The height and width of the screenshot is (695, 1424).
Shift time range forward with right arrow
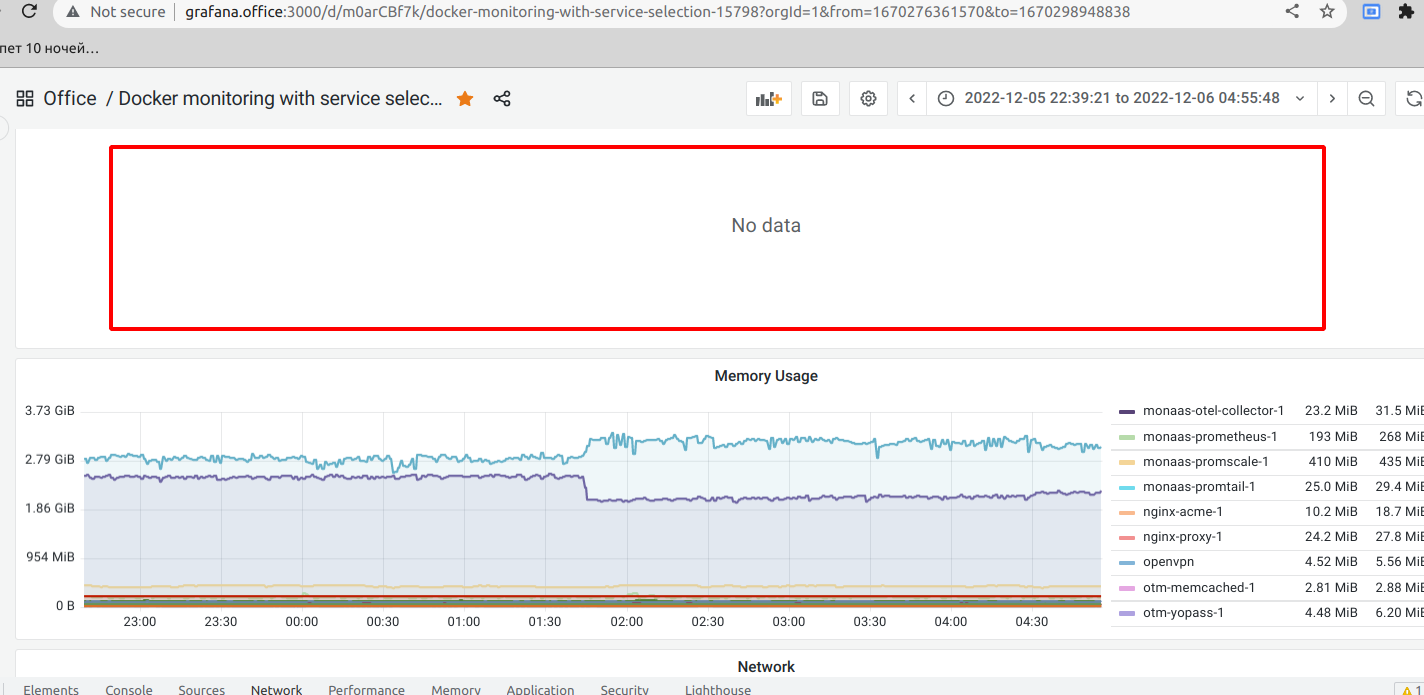[1332, 98]
